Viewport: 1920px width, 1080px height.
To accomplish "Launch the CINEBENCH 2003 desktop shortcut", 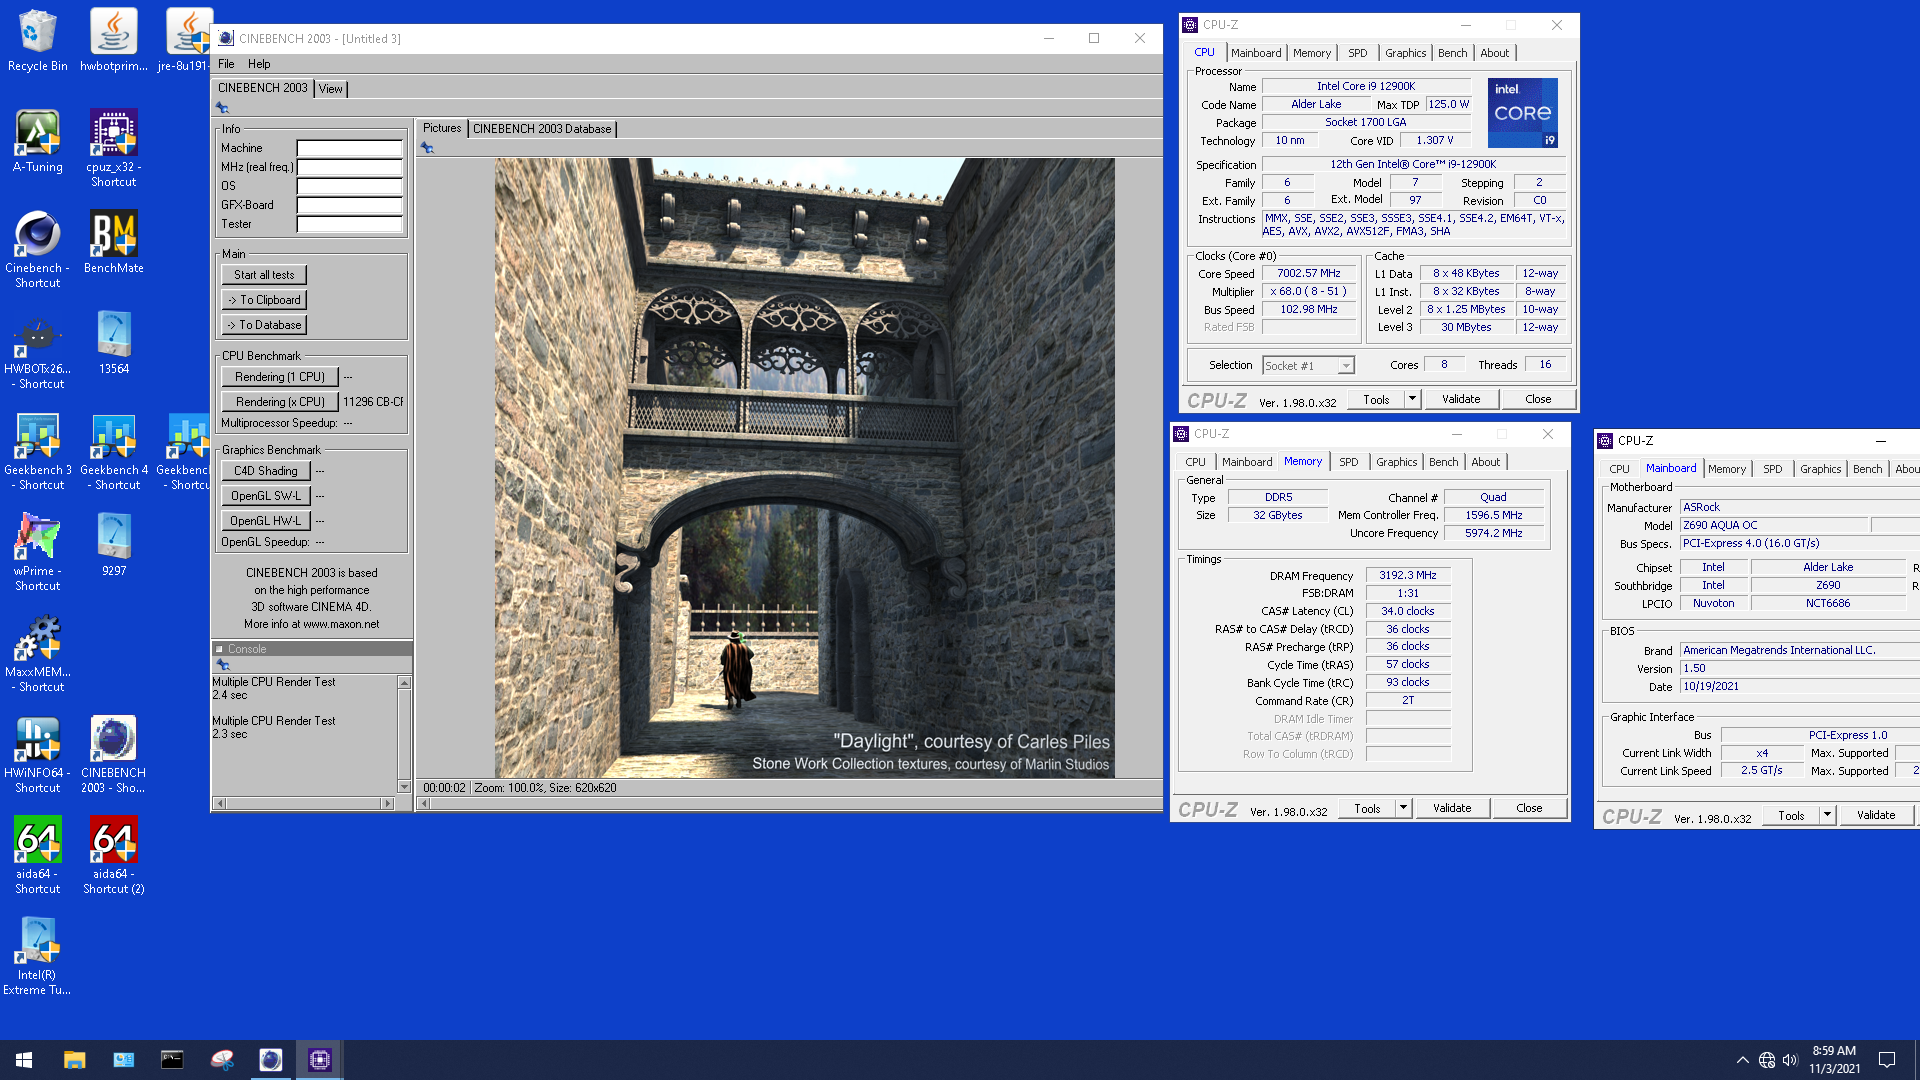I will (x=114, y=754).
